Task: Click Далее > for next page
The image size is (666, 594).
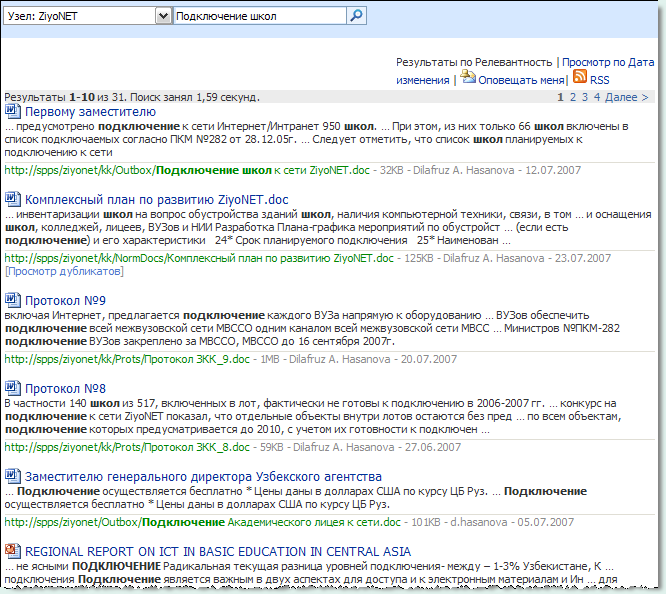Action: tap(626, 97)
